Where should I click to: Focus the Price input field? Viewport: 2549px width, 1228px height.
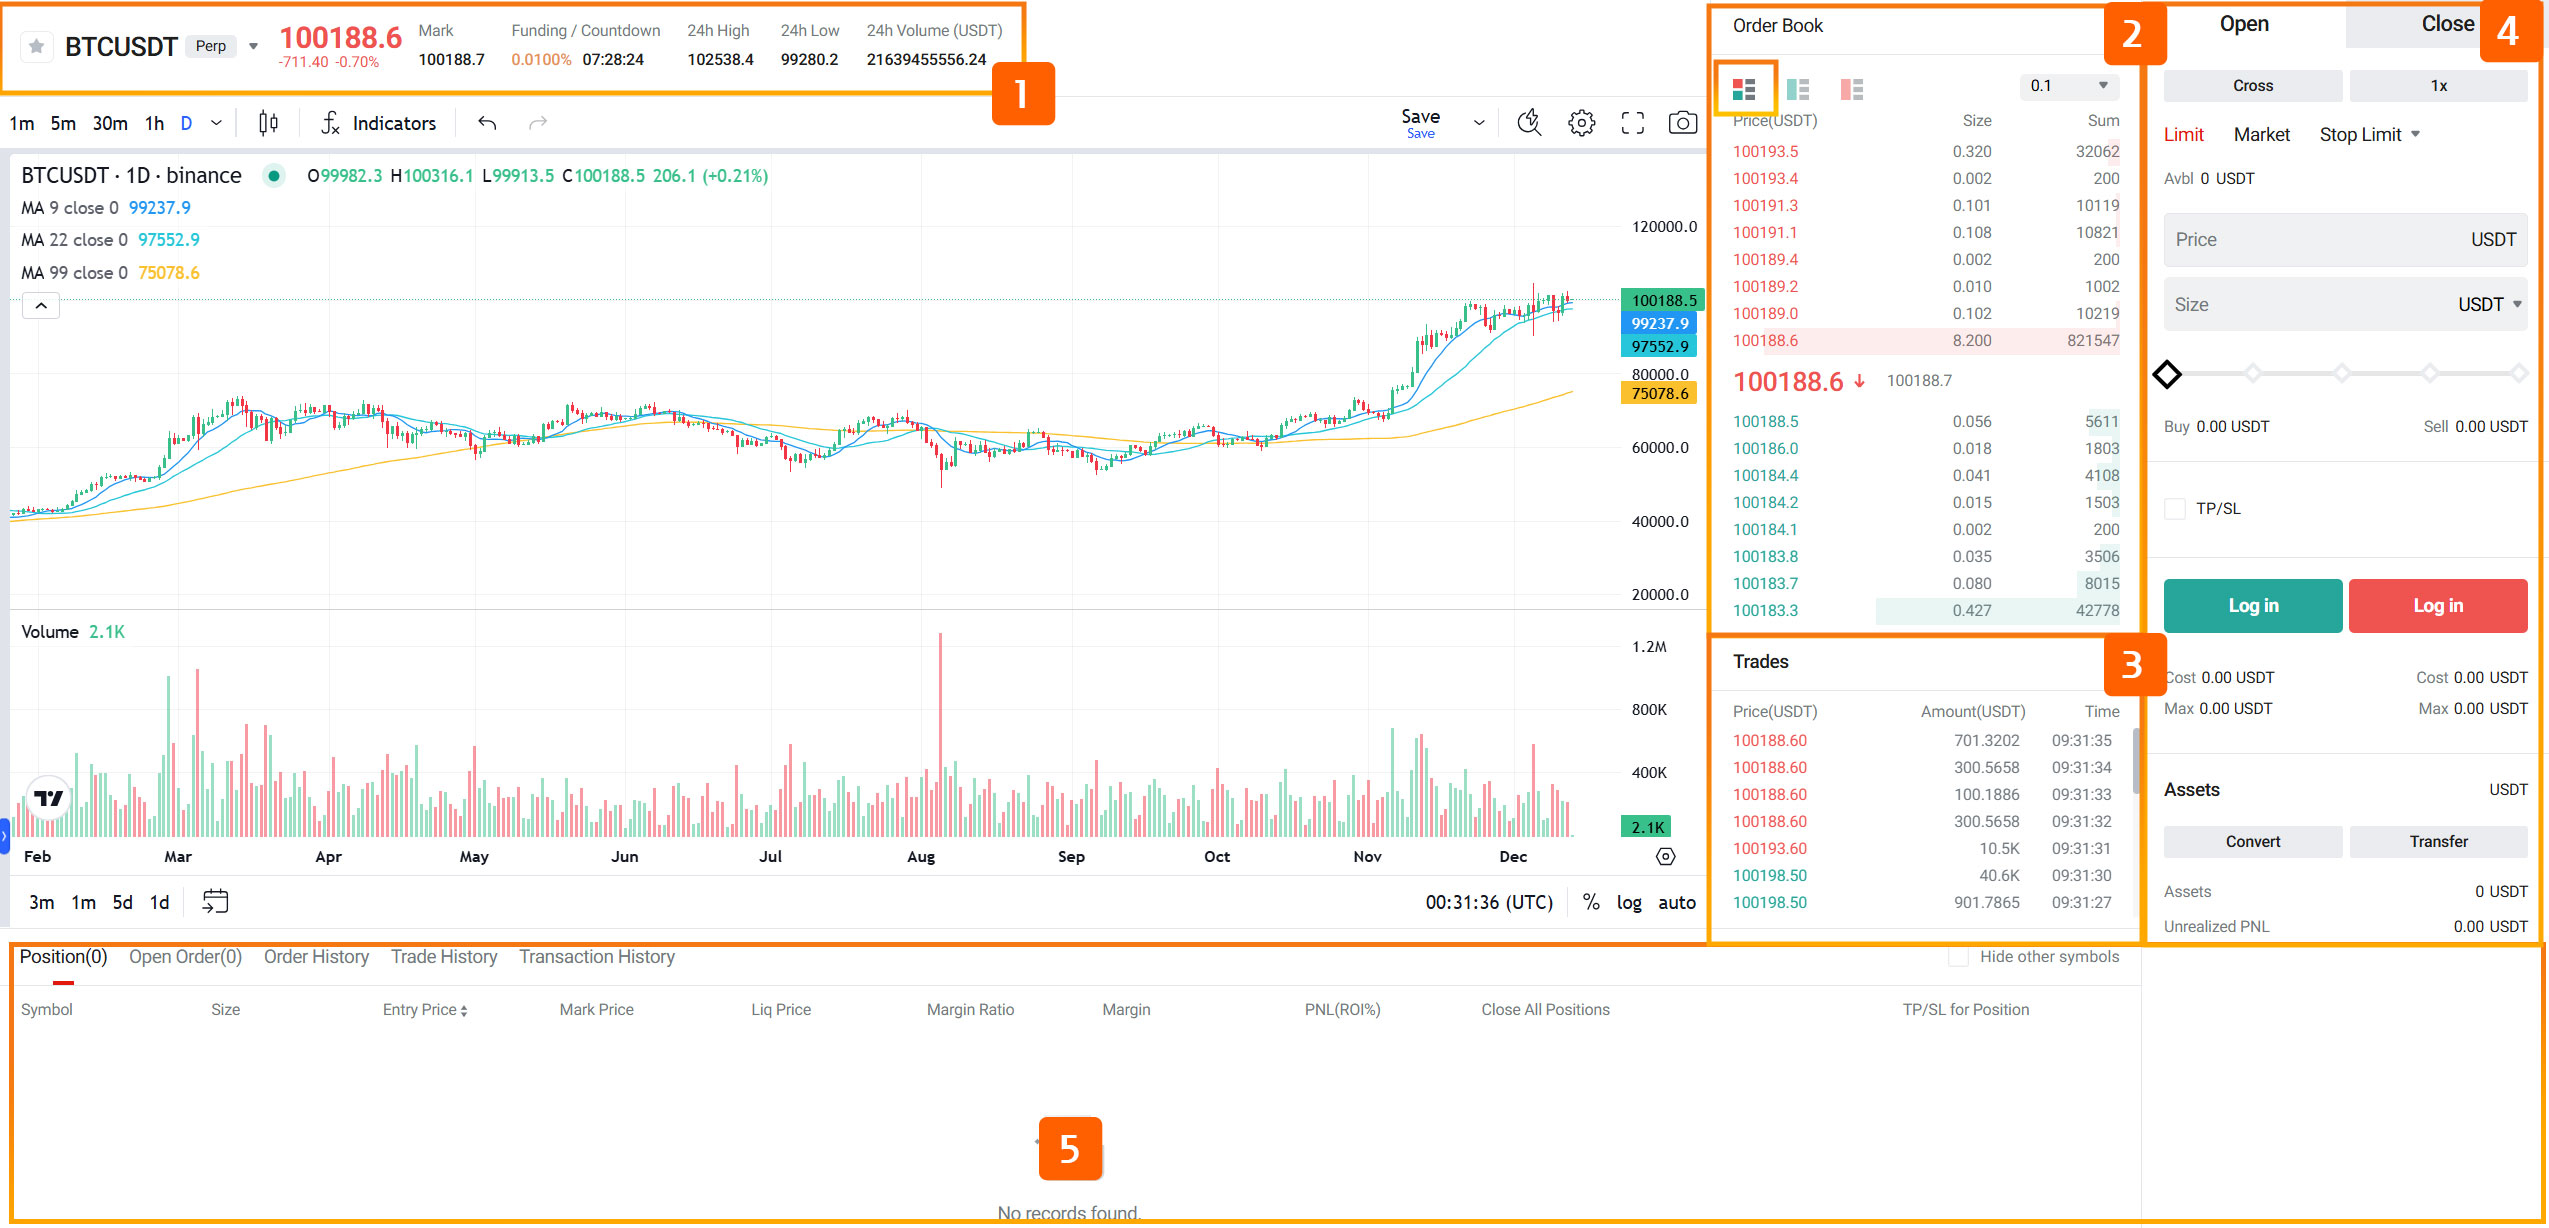coord(2345,240)
